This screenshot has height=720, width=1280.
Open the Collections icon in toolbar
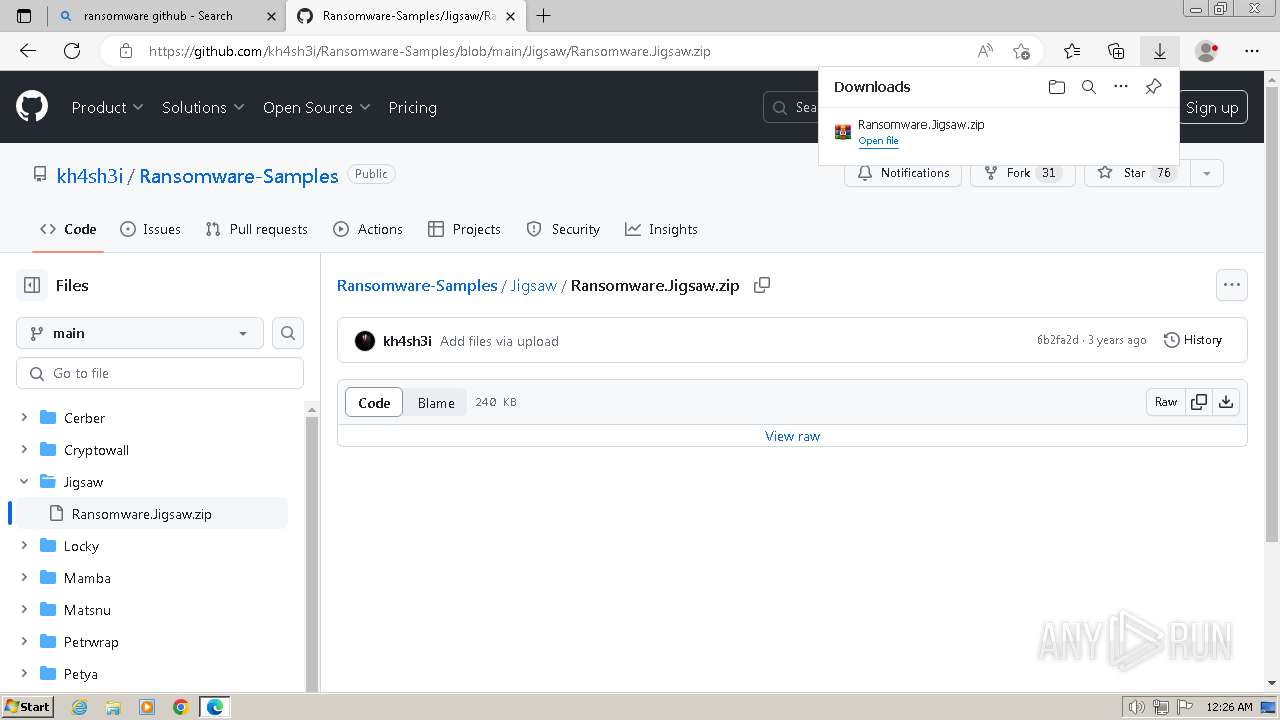point(1116,51)
